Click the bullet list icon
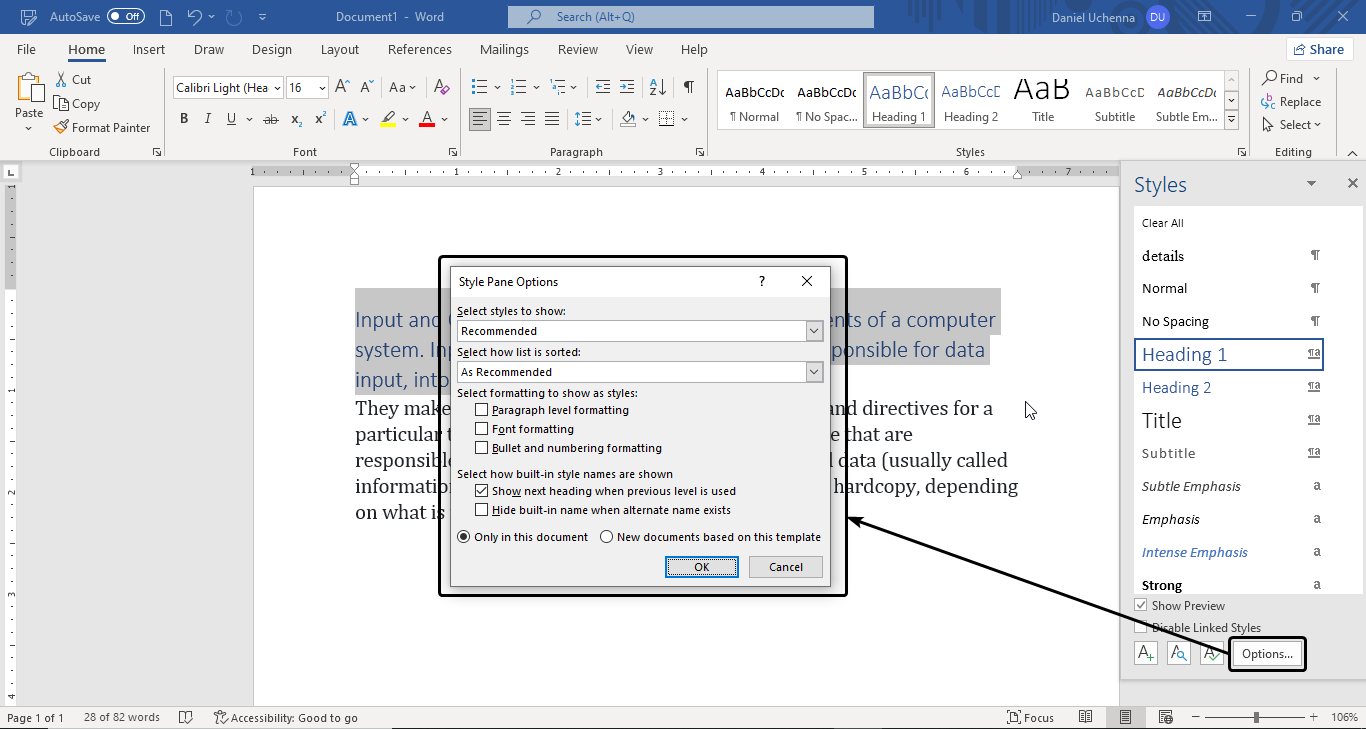Viewport: 1366px width, 729px height. click(480, 87)
